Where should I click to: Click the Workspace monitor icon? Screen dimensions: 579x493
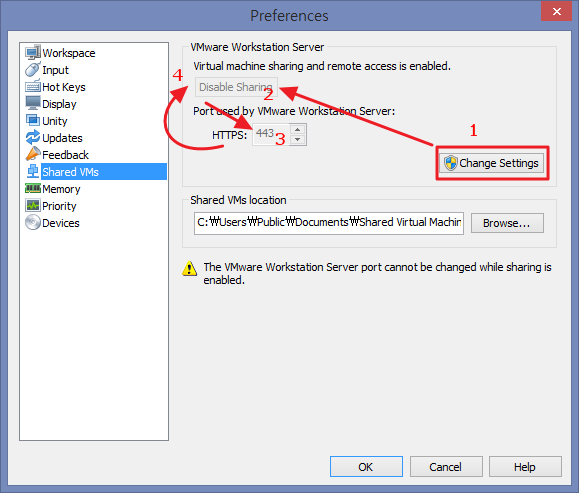click(x=33, y=52)
